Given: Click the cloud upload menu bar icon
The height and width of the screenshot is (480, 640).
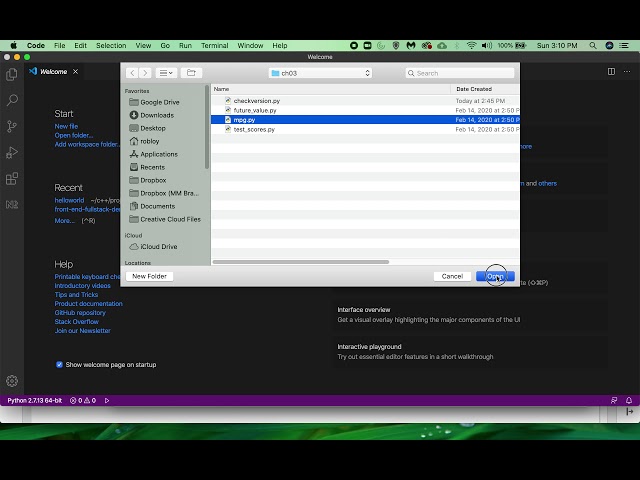Looking at the screenshot, I should click(x=442, y=45).
